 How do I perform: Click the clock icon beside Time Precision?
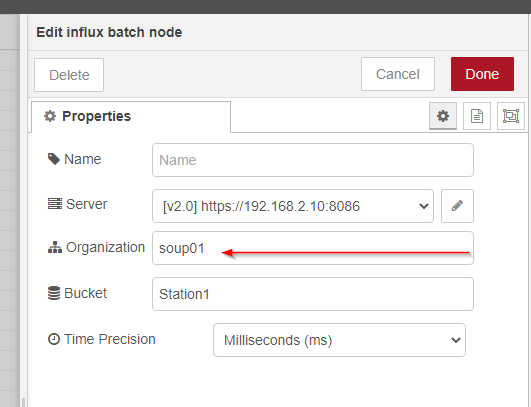(54, 339)
